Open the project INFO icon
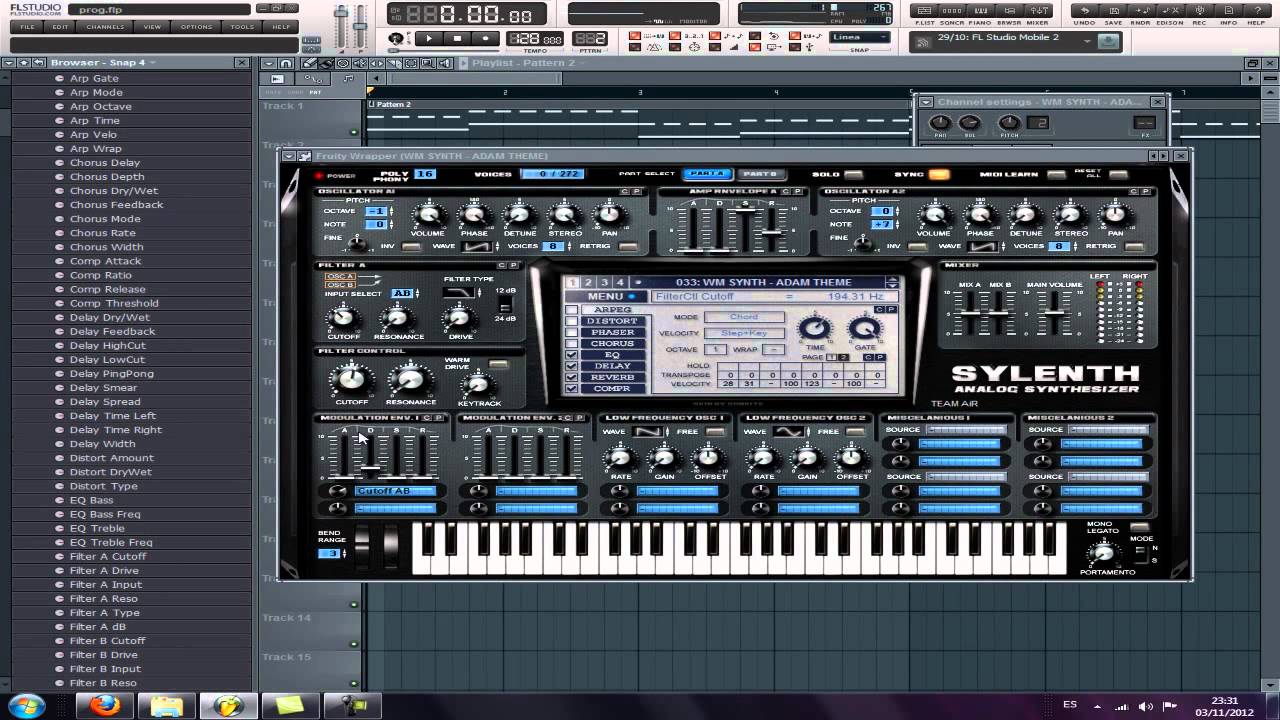Image resolution: width=1280 pixels, height=720 pixels. coord(1228,11)
